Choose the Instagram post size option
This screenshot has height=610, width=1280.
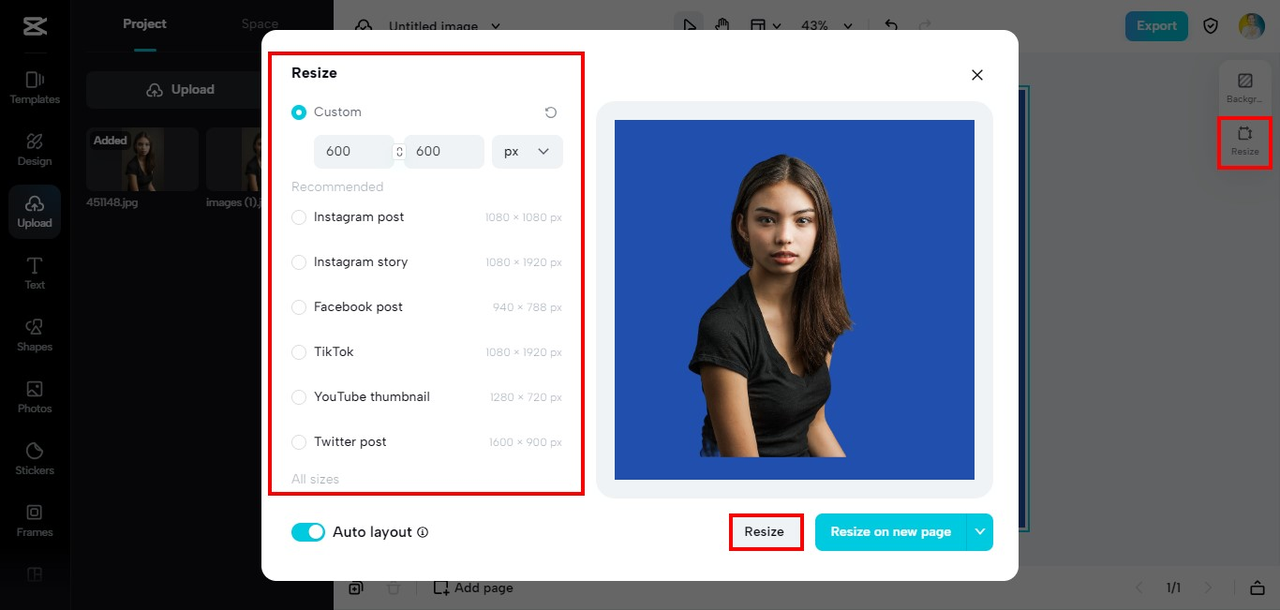pos(427,217)
